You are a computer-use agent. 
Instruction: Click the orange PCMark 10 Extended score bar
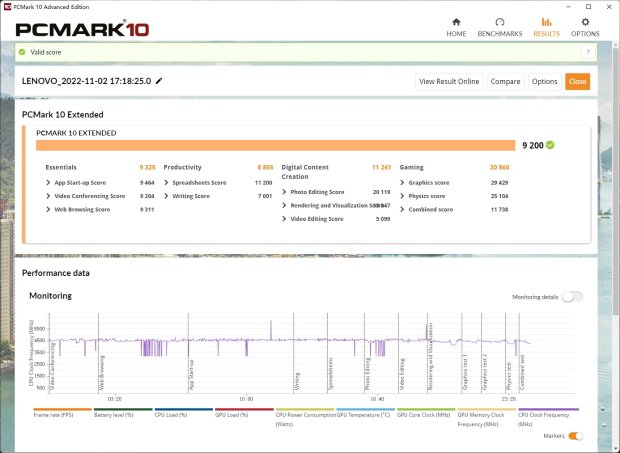pos(276,145)
